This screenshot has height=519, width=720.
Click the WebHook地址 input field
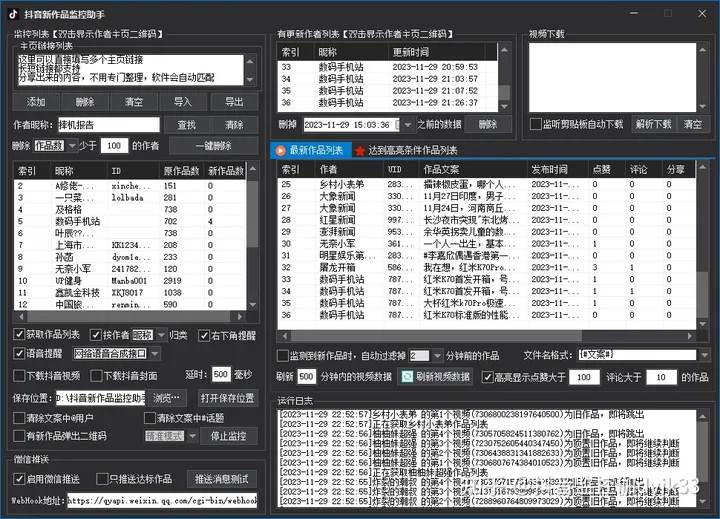tap(162, 500)
